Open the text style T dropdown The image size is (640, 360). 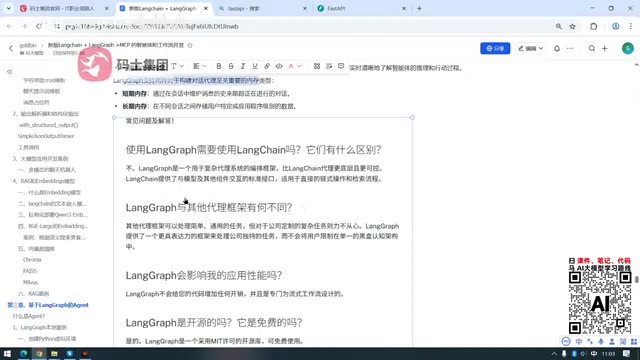pyautogui.click(x=177, y=66)
